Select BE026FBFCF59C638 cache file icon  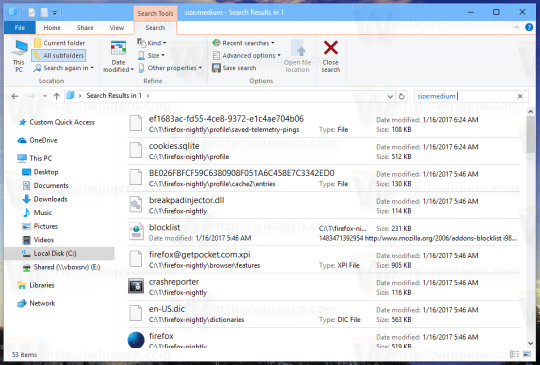136,178
